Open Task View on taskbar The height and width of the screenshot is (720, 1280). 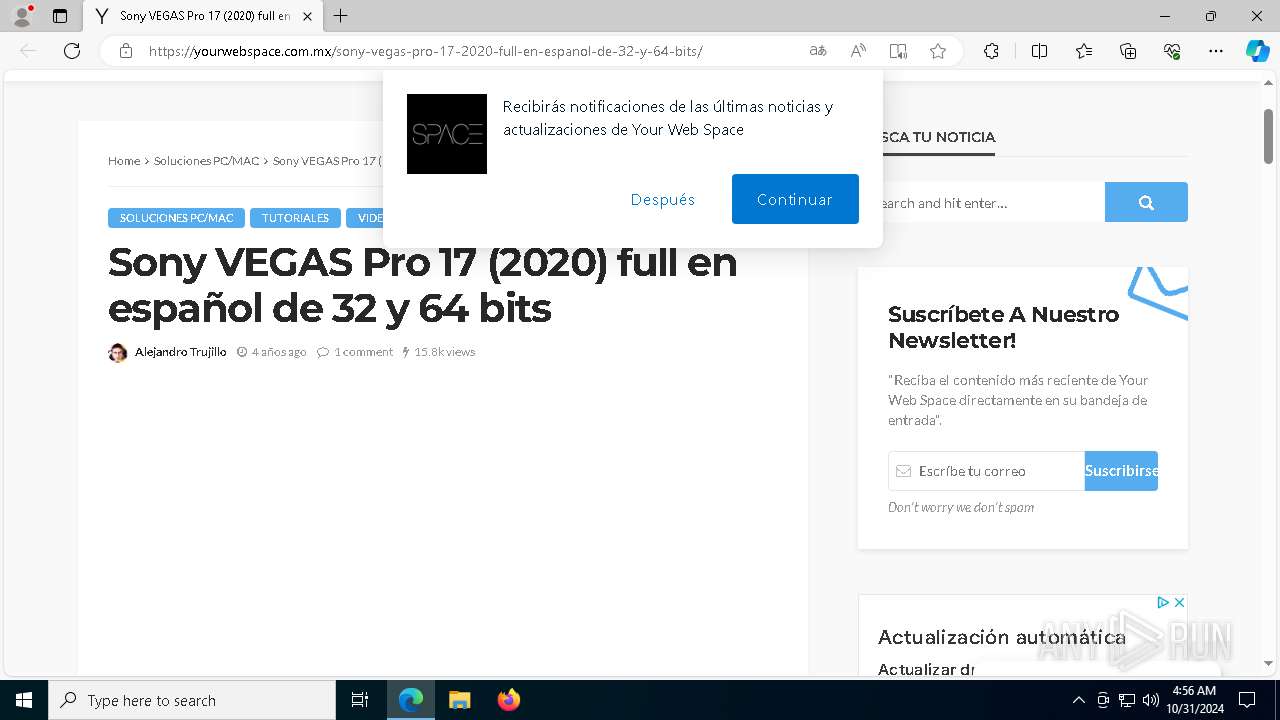tap(360, 700)
